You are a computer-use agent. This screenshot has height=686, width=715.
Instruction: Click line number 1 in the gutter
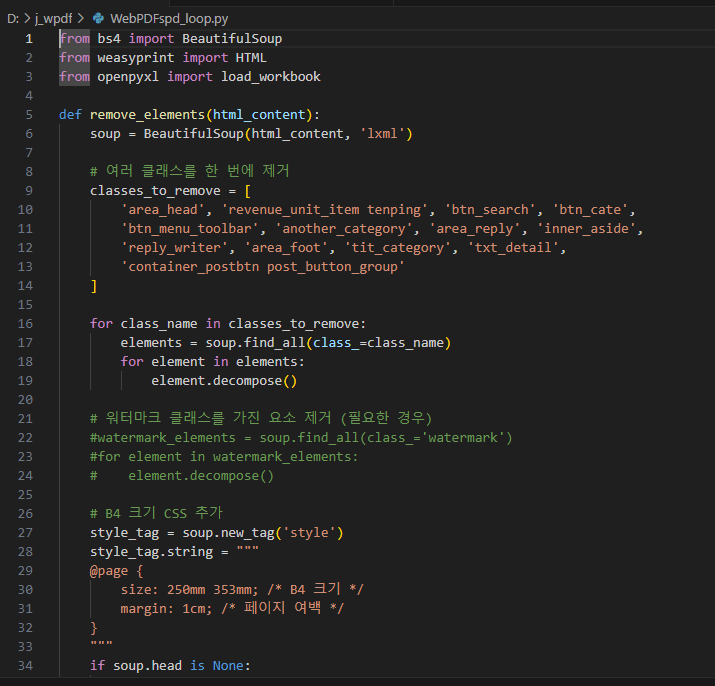click(29, 39)
